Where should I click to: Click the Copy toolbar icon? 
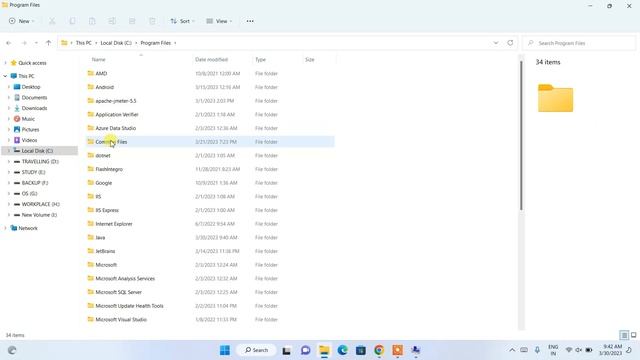pos(72,21)
